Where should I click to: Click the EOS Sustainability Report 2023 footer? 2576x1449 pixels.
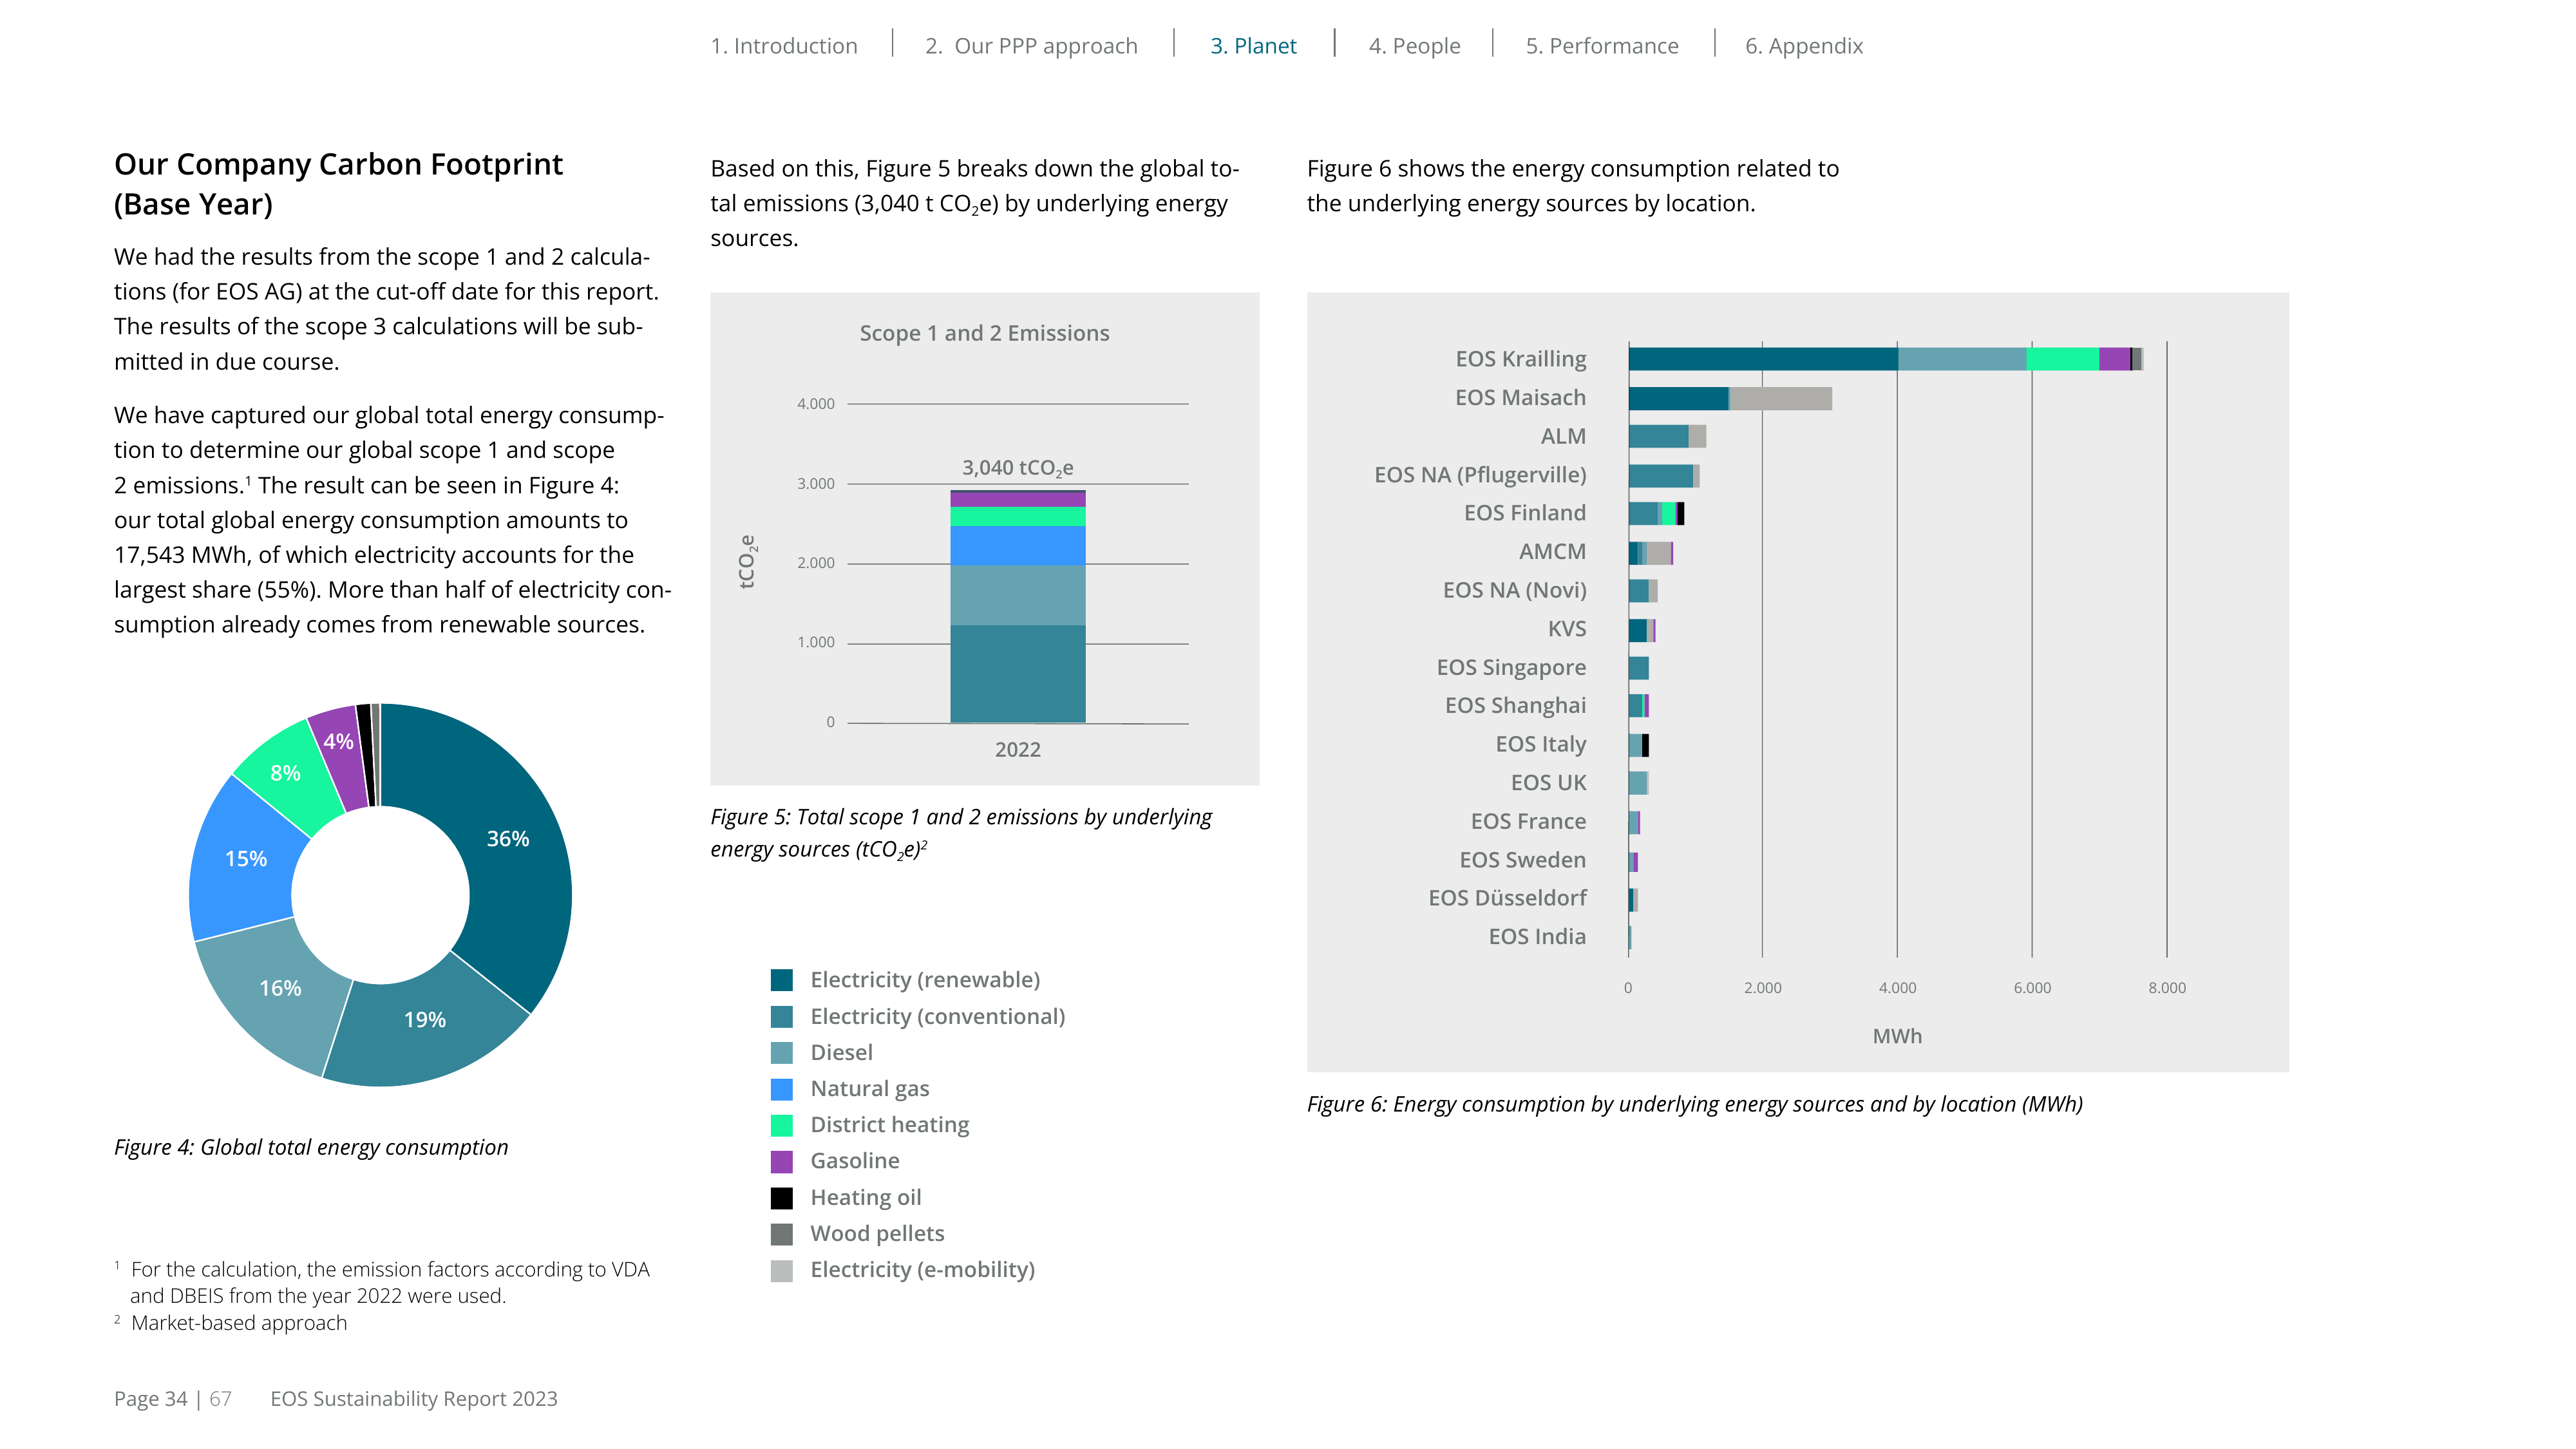414,1399
